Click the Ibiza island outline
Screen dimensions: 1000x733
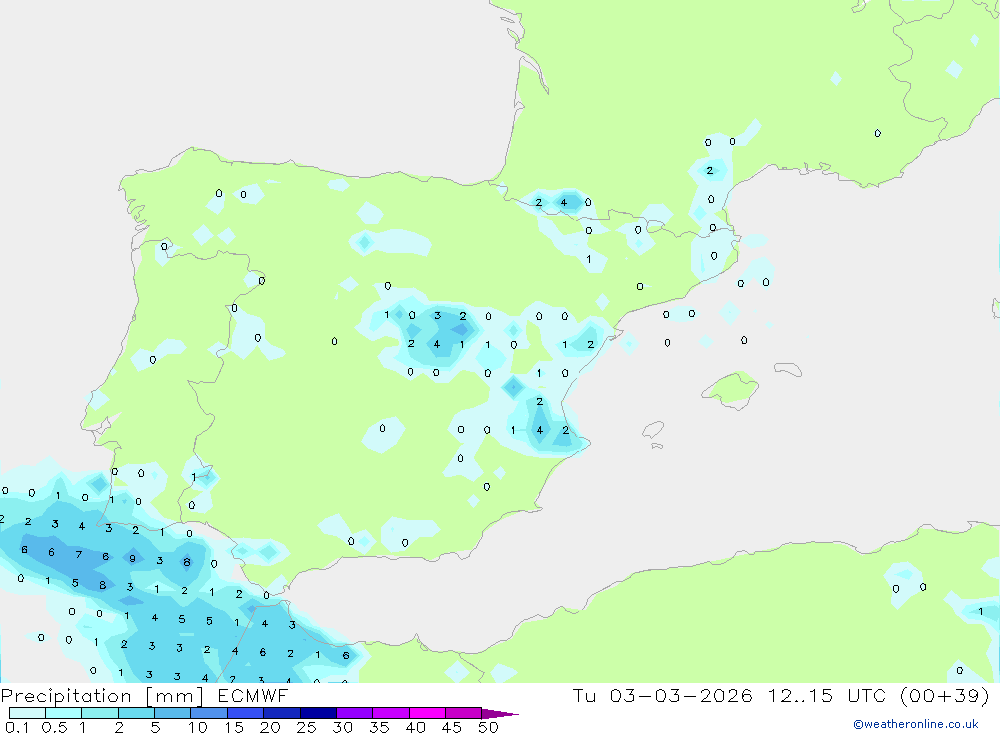(652, 430)
